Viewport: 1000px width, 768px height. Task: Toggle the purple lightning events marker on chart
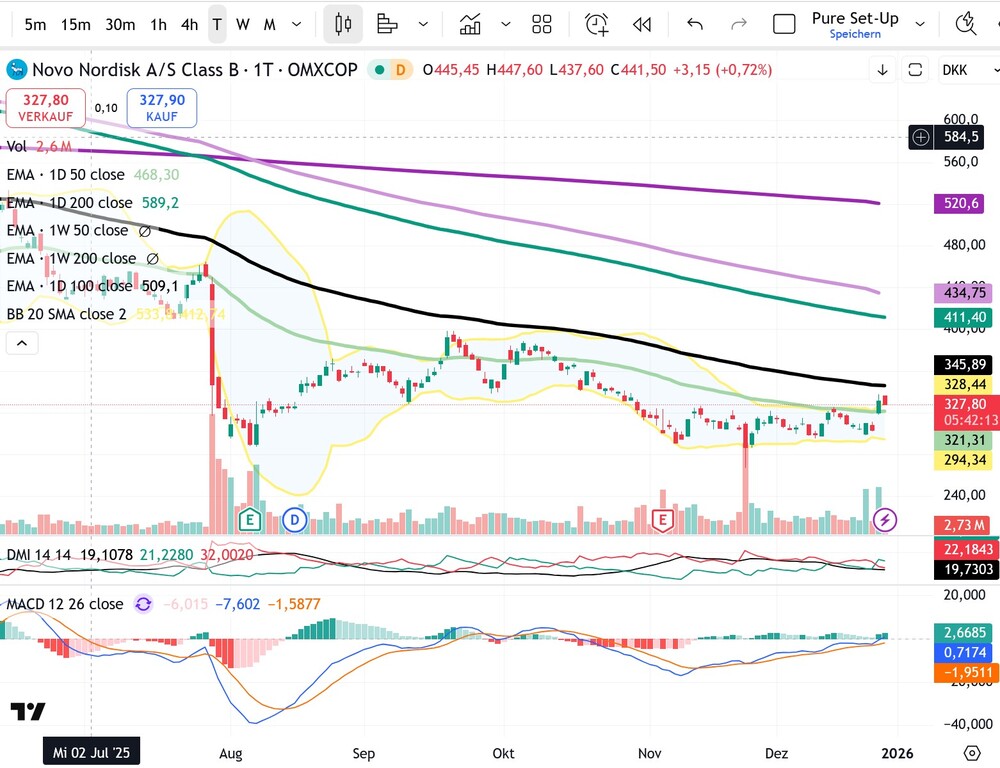[x=884, y=520]
